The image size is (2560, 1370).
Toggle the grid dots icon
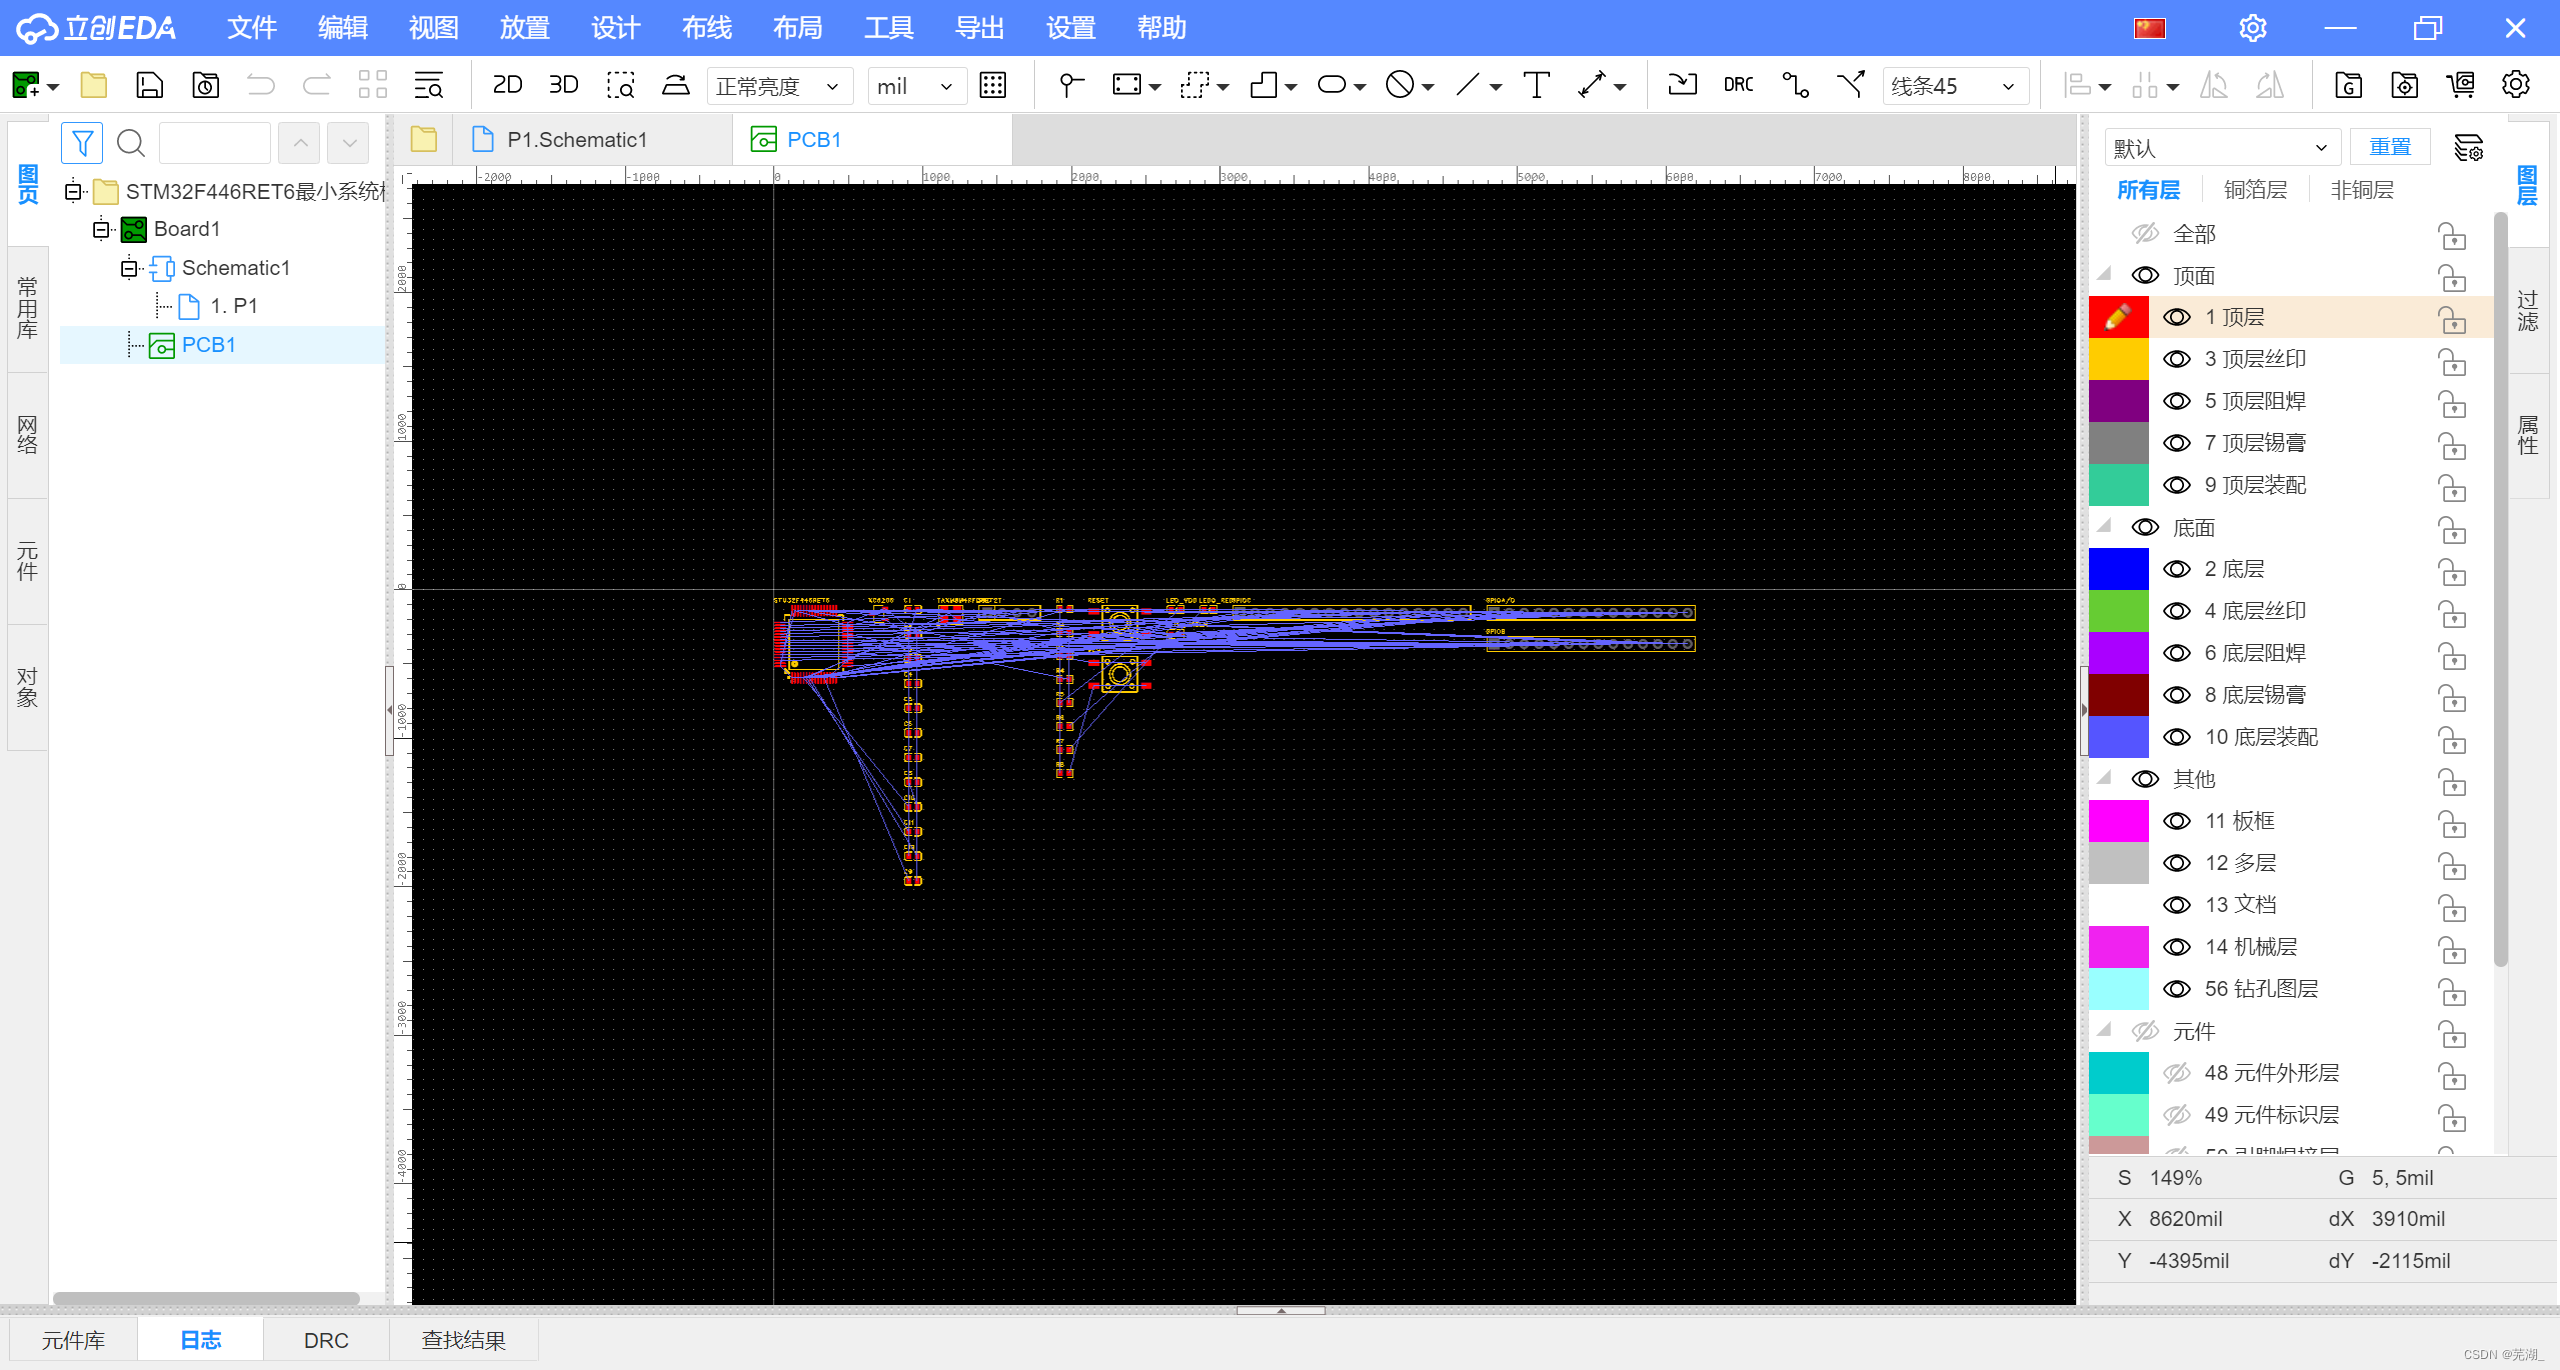click(x=993, y=86)
